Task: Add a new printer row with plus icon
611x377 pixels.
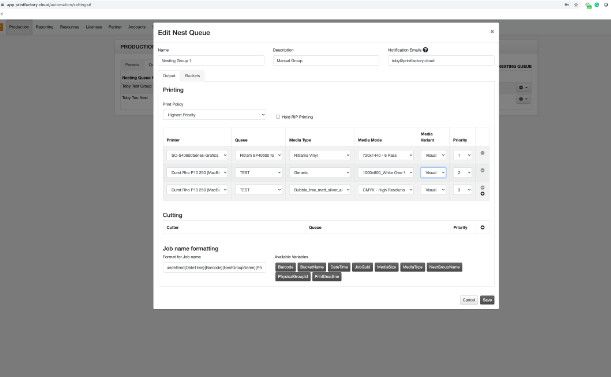Action: (482, 194)
